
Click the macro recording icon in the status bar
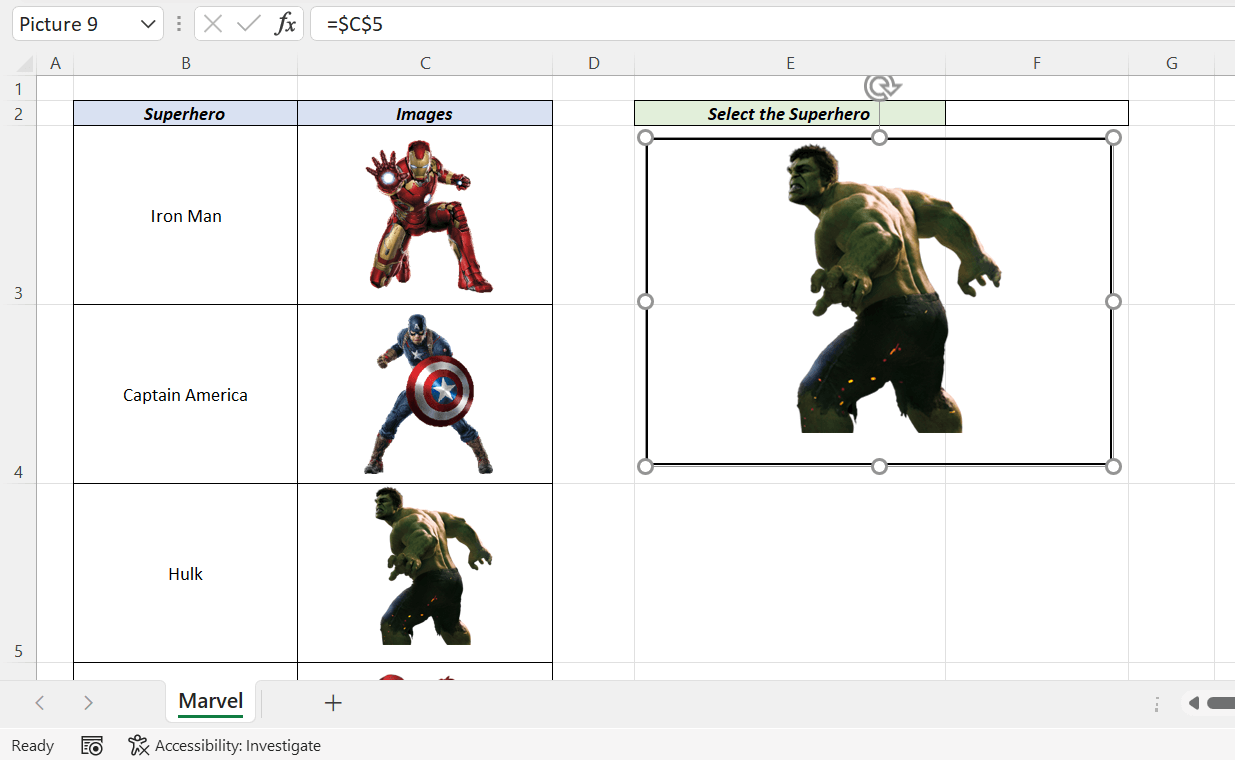click(x=91, y=745)
